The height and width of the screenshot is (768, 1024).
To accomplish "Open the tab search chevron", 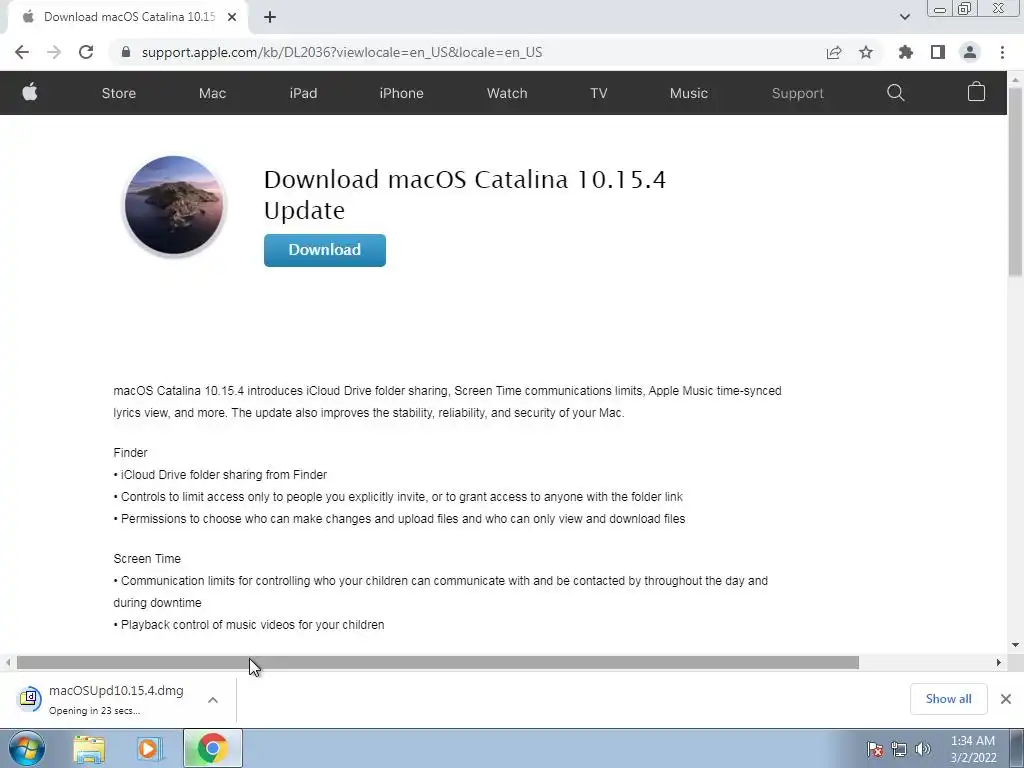I will pos(904,17).
